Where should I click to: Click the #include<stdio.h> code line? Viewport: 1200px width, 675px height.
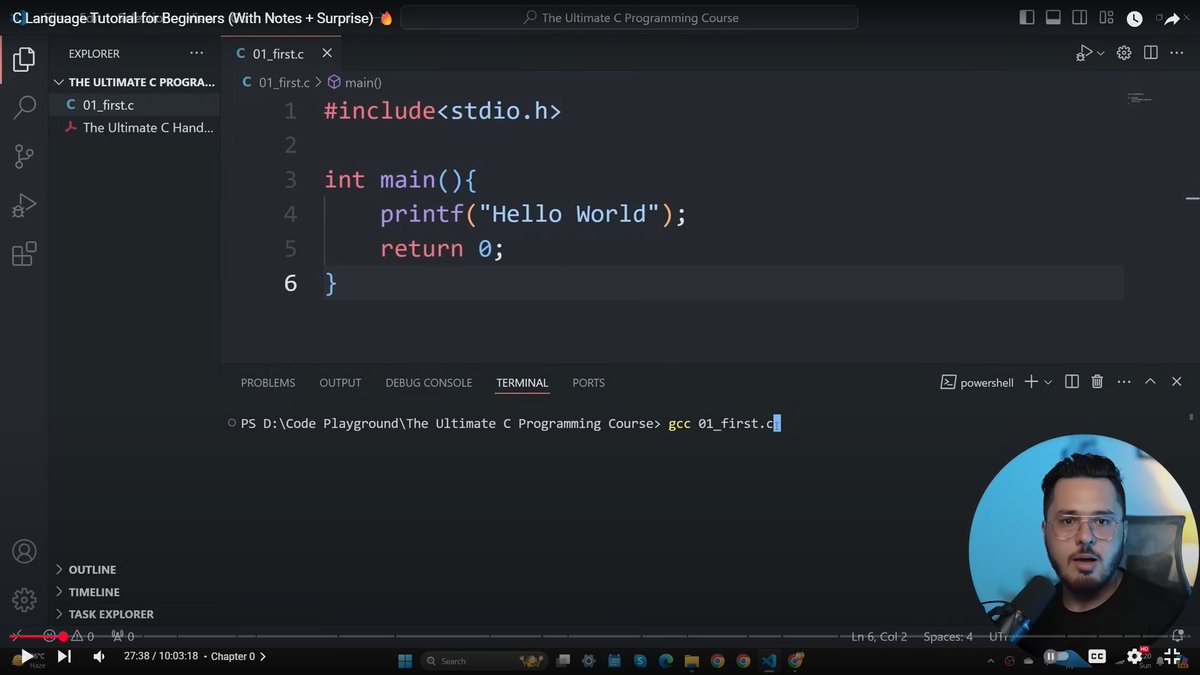(442, 111)
